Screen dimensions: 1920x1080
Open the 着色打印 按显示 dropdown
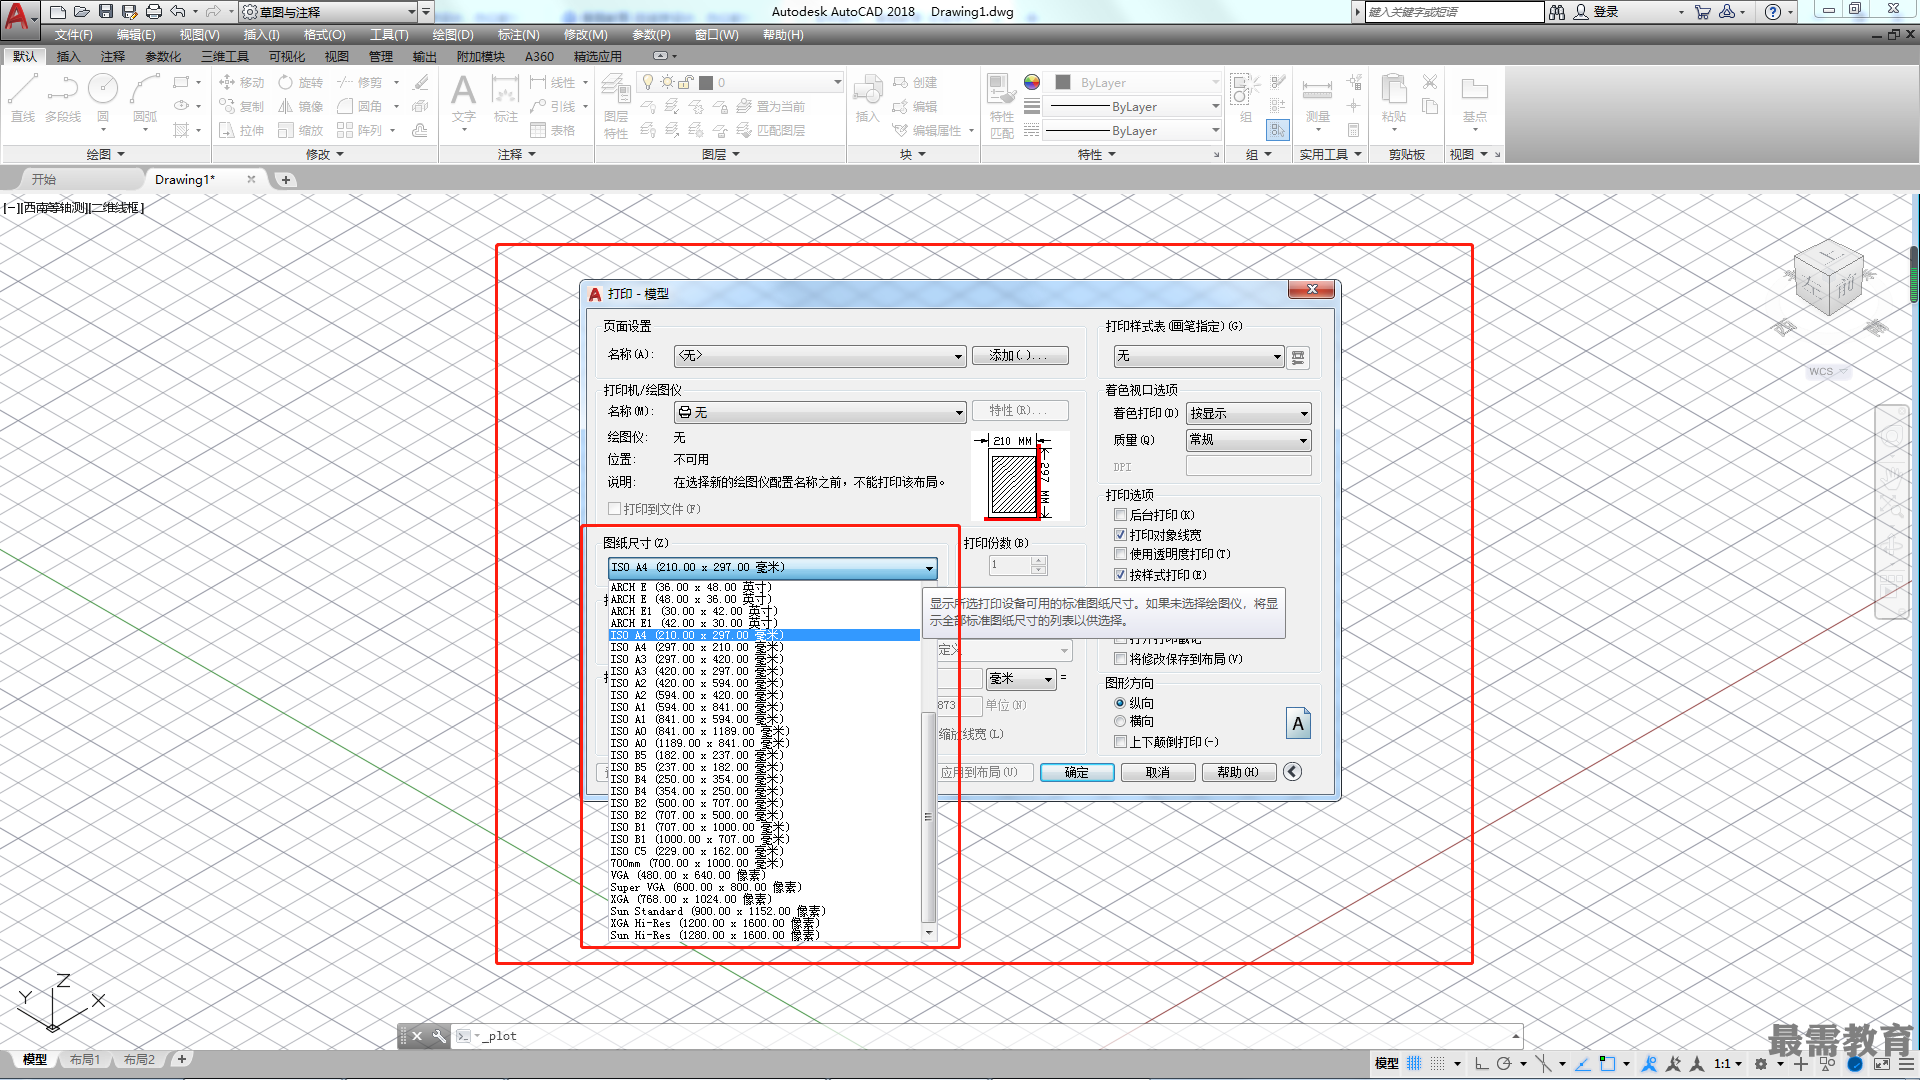[1248, 413]
